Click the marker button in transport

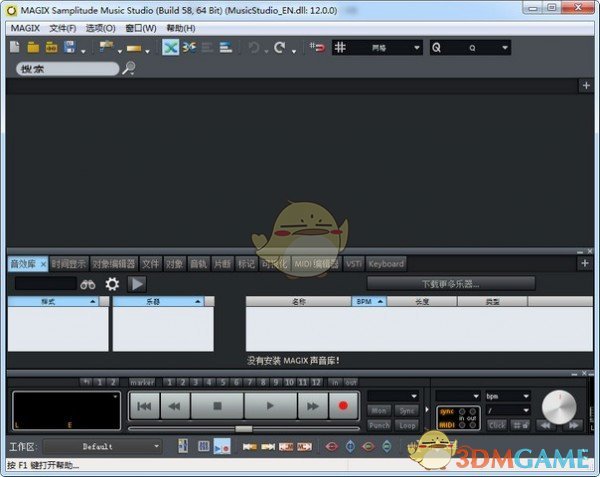[x=142, y=382]
